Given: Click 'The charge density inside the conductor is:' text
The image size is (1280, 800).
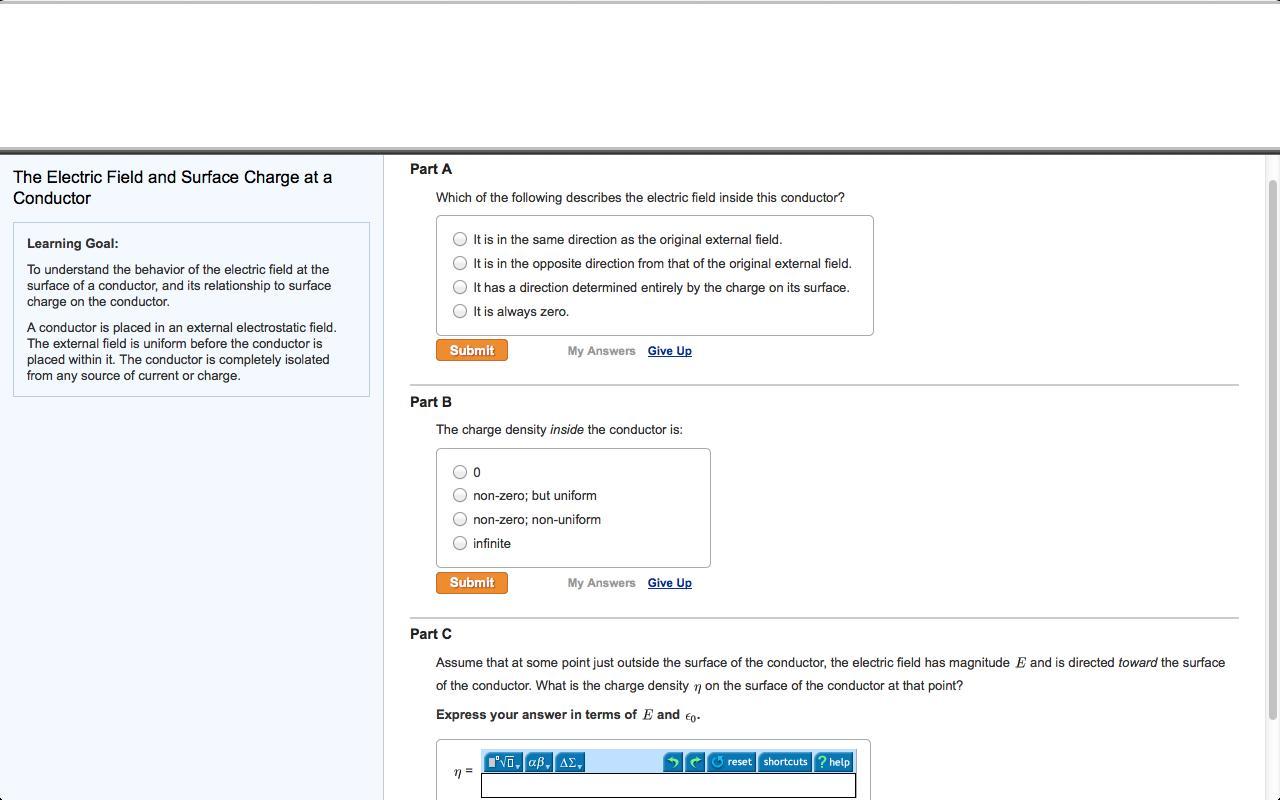Looking at the screenshot, I should tap(559, 429).
